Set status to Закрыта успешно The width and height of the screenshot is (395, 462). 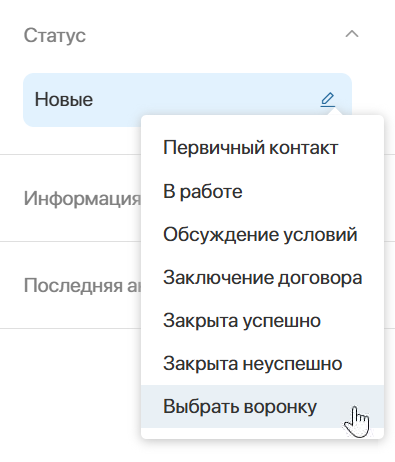pos(262,321)
